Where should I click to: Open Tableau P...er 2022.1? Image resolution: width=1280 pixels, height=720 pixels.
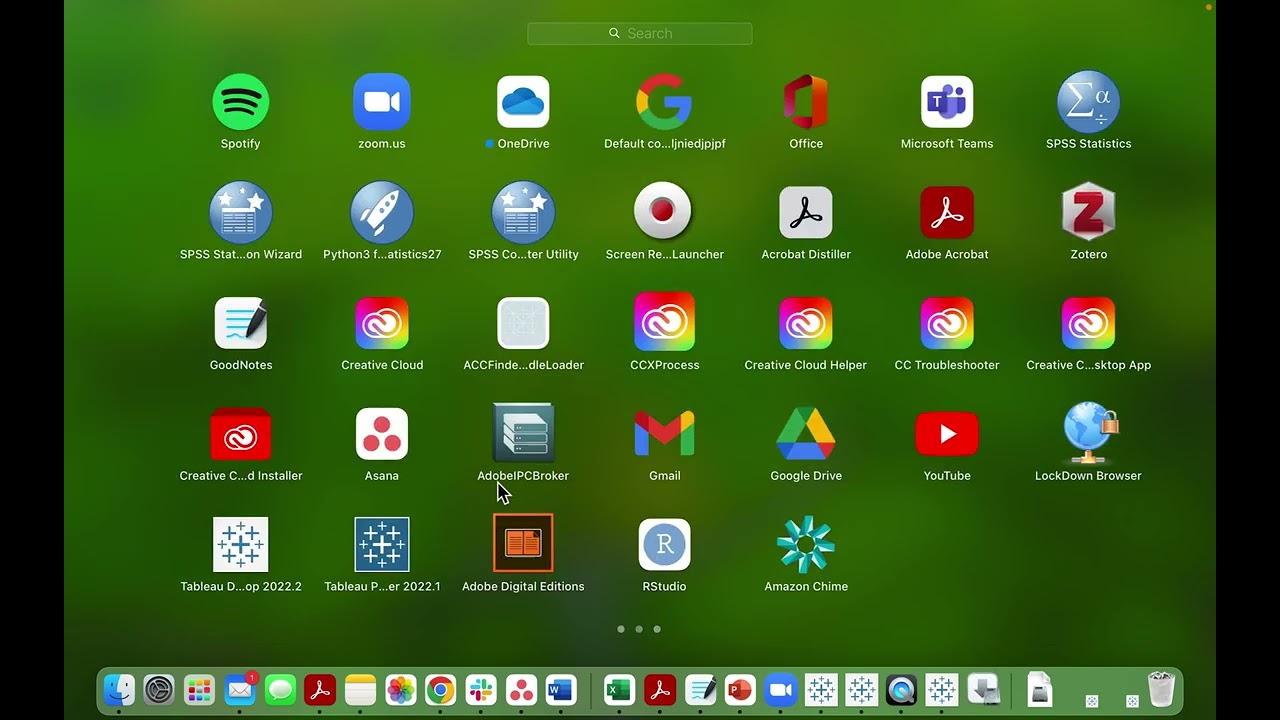pos(382,544)
